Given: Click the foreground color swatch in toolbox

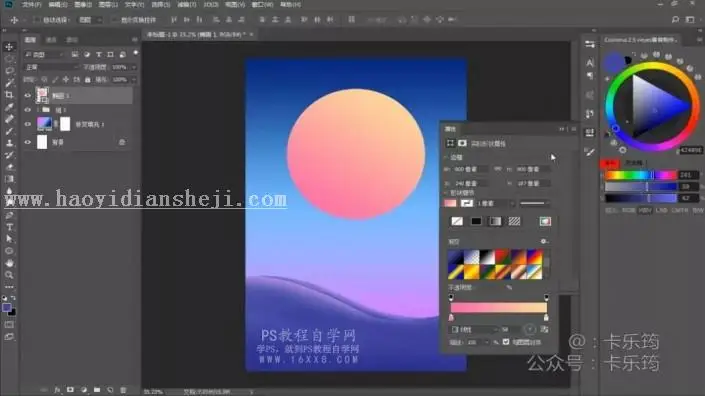Looking at the screenshot, I should 7,308.
